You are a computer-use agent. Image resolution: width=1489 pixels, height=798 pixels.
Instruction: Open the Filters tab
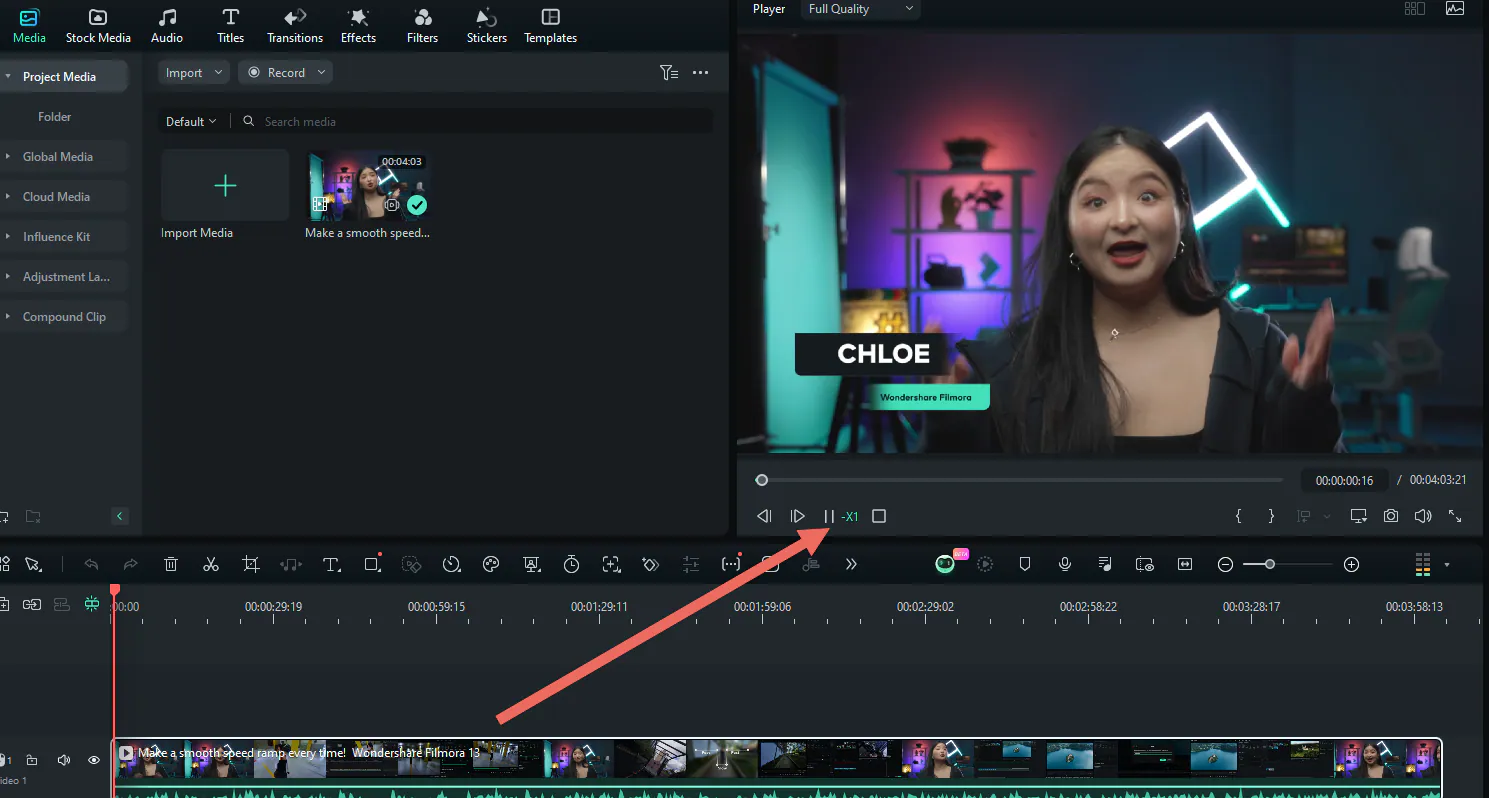(422, 26)
